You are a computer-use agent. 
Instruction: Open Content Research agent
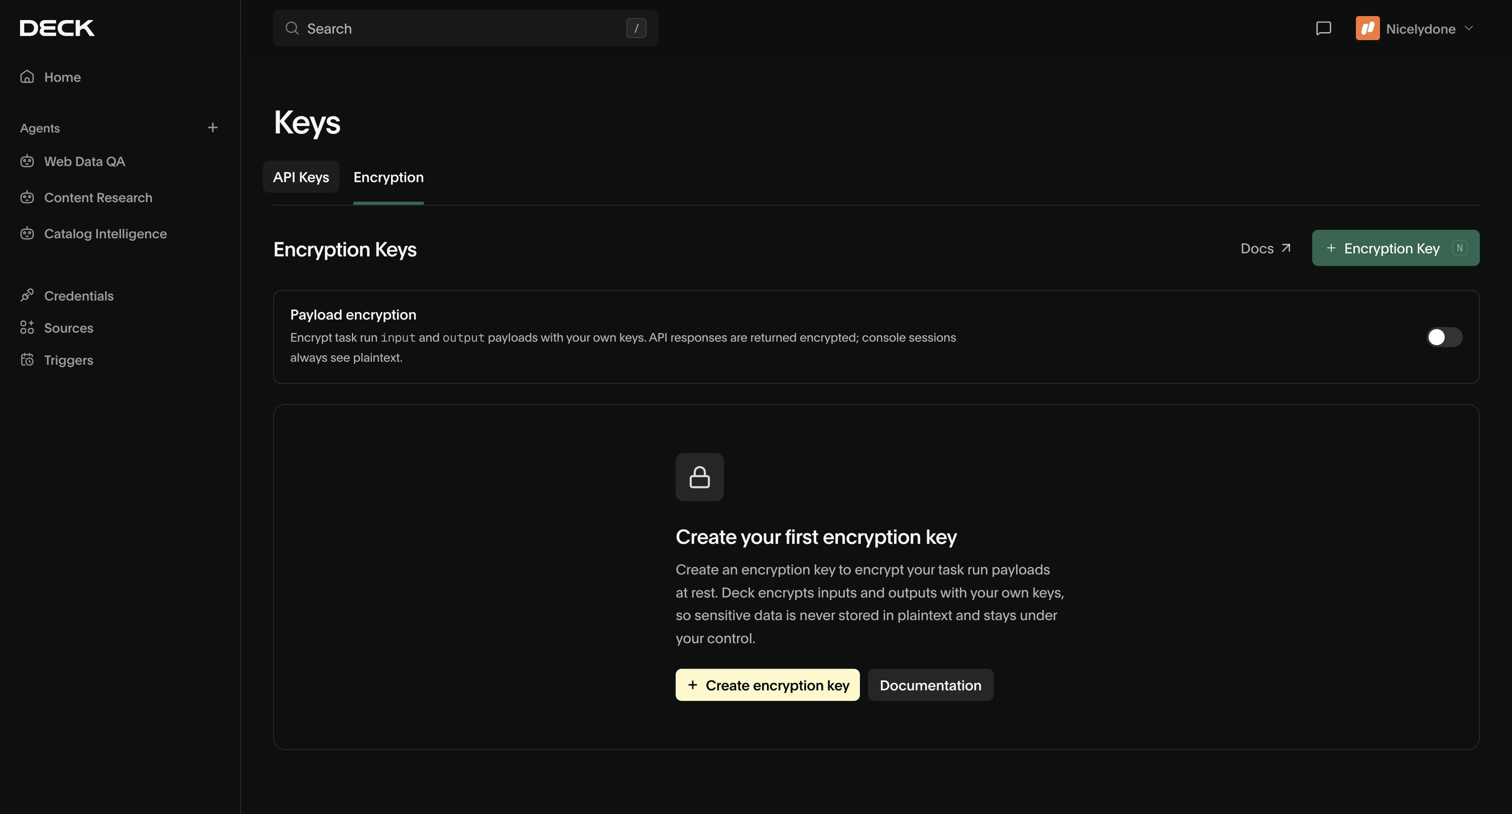(x=98, y=197)
